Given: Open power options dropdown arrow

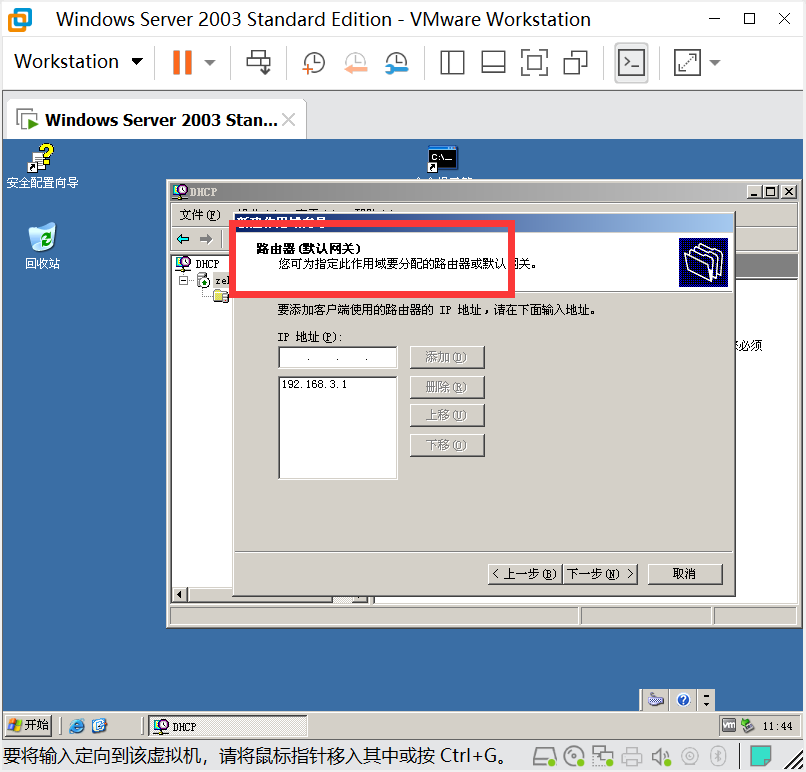Looking at the screenshot, I should click(x=209, y=63).
